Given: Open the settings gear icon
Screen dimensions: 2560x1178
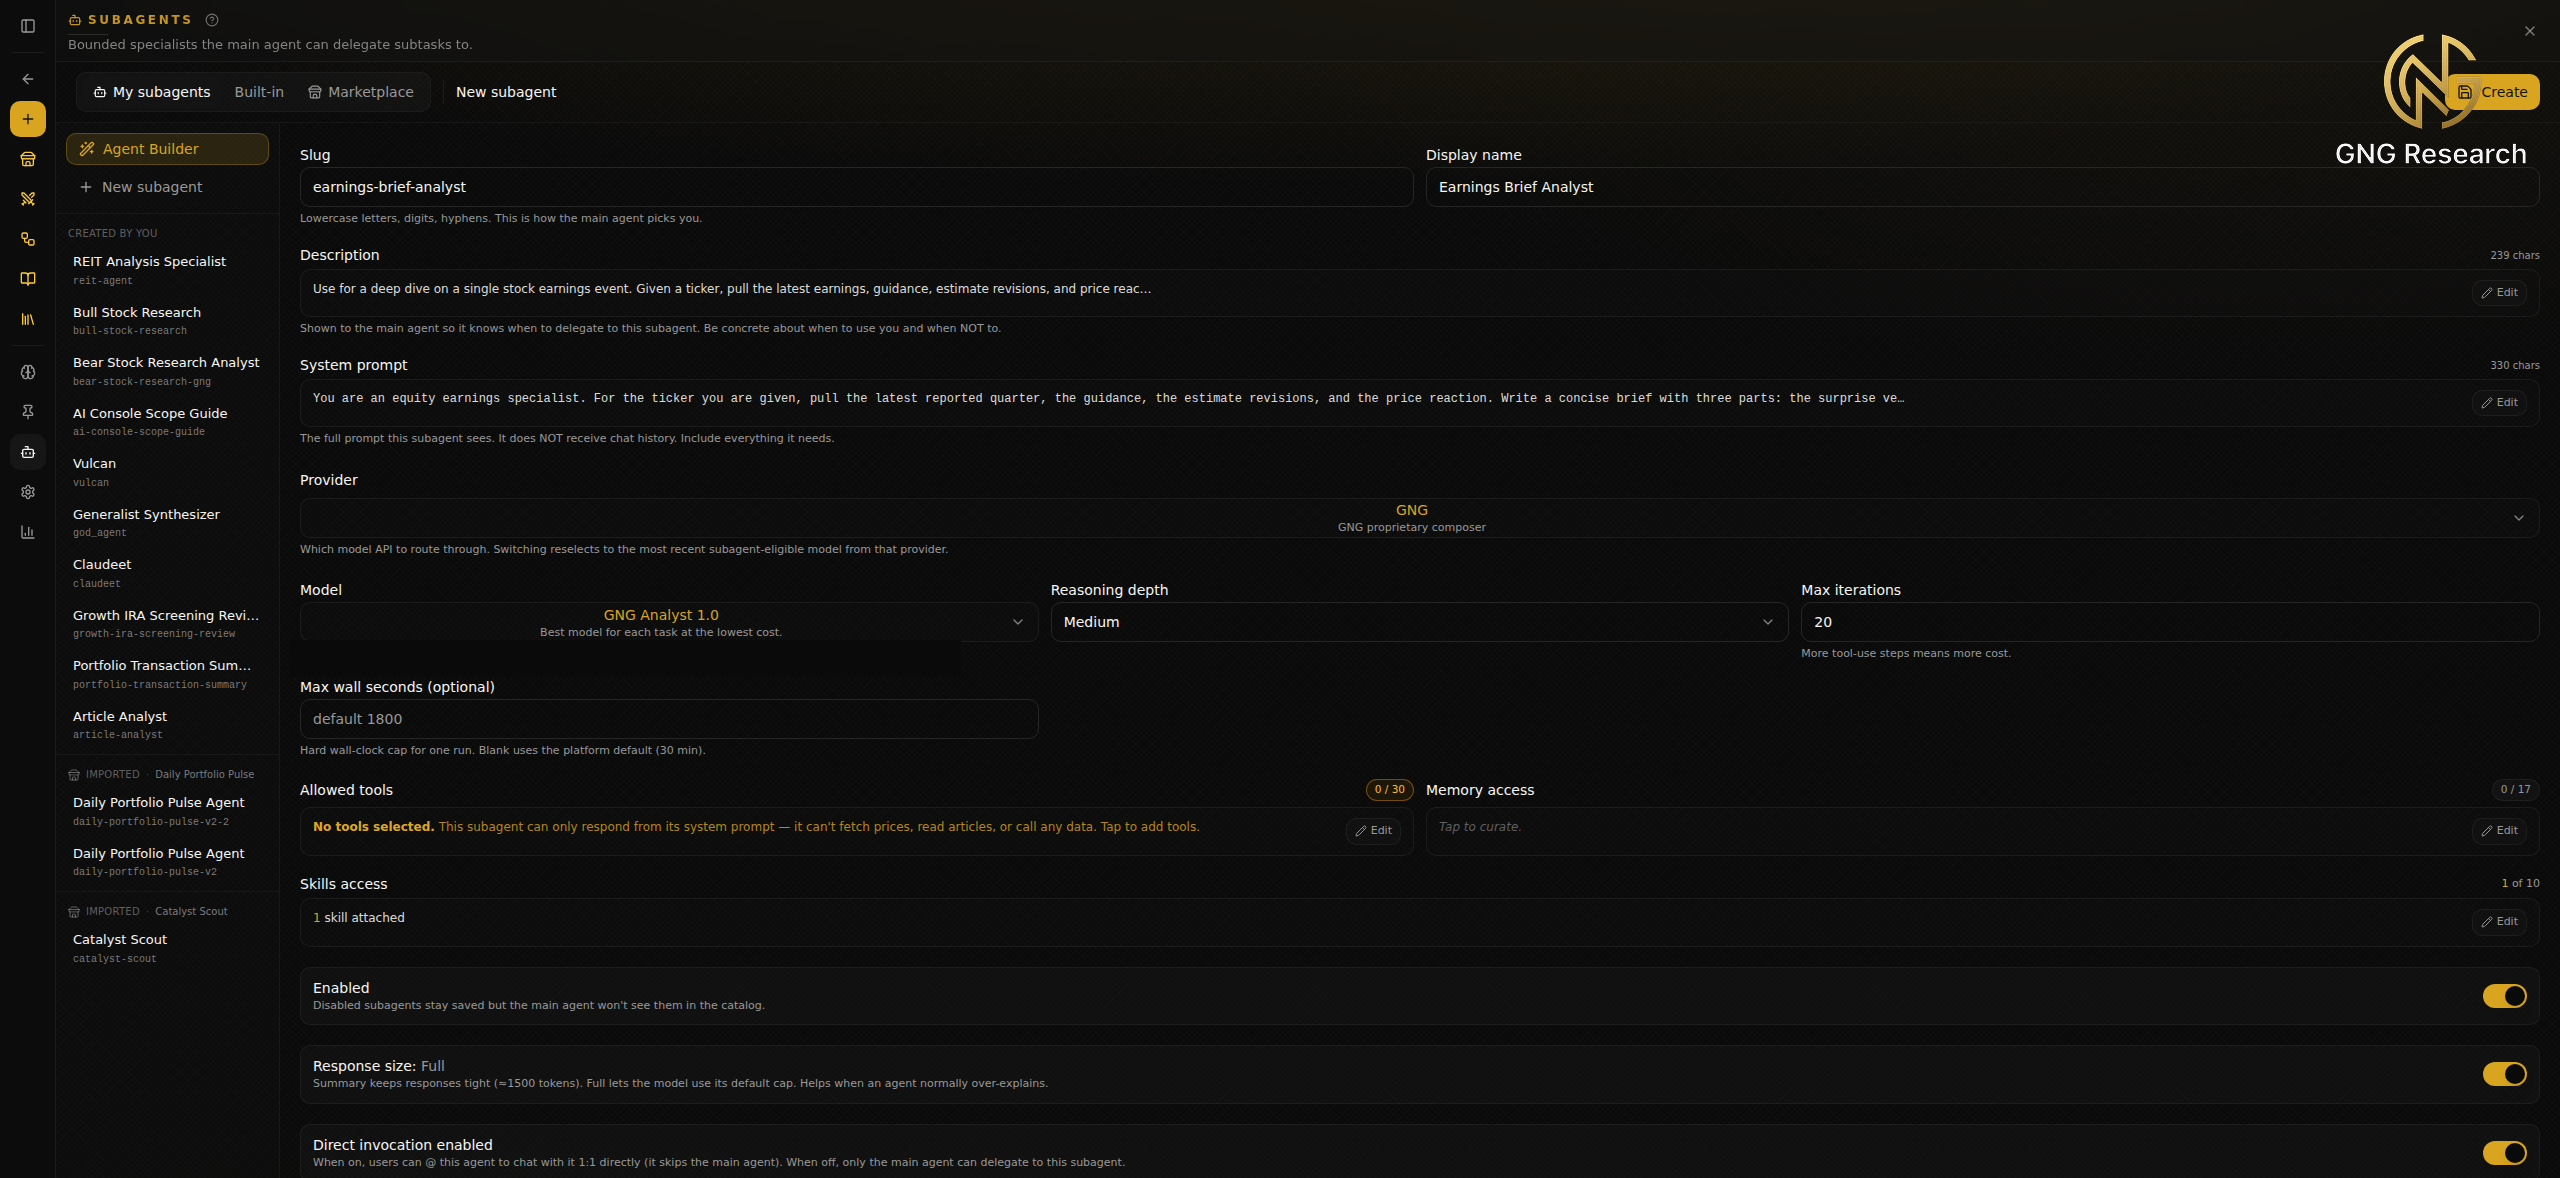Looking at the screenshot, I should click(28, 492).
